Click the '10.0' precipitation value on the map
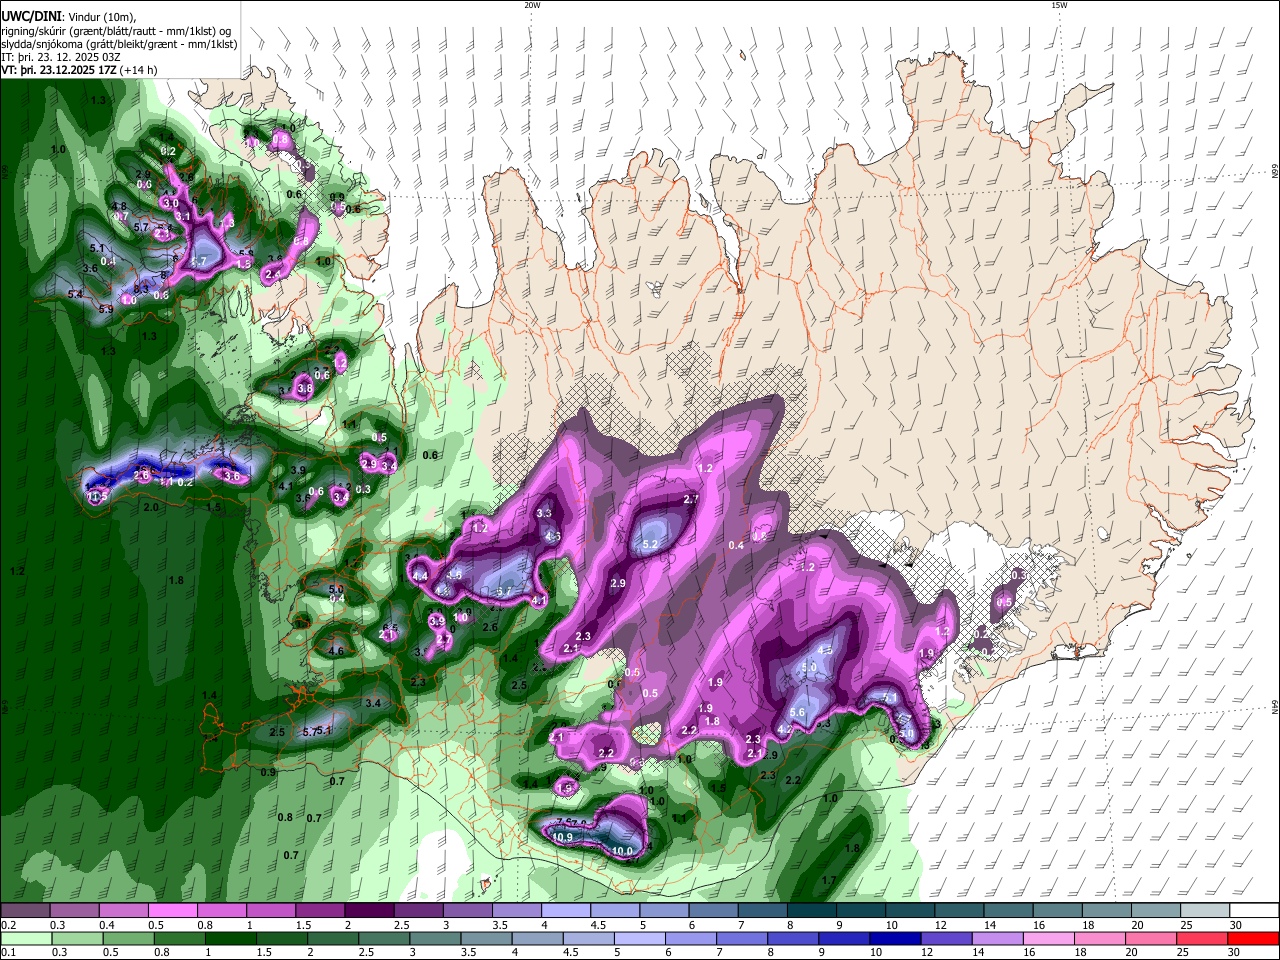This screenshot has height=960, width=1280. (623, 851)
